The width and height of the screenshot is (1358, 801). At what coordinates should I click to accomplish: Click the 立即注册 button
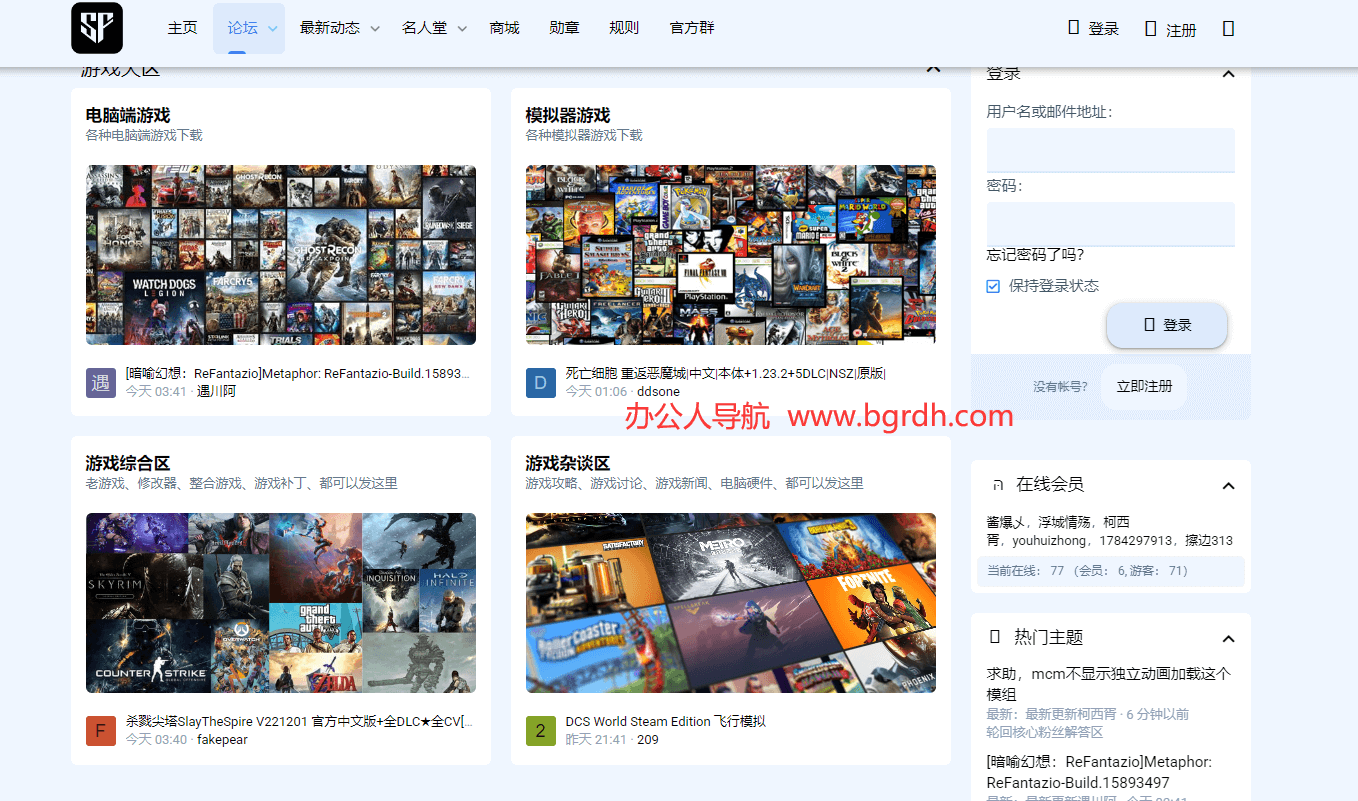point(1143,386)
